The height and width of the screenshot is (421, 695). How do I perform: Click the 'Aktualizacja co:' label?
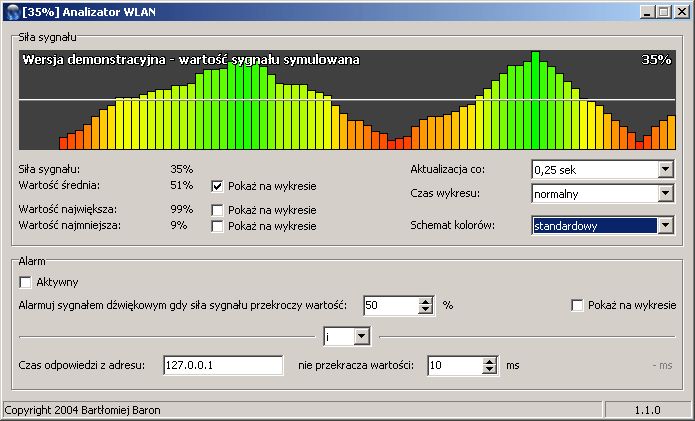coord(448,169)
